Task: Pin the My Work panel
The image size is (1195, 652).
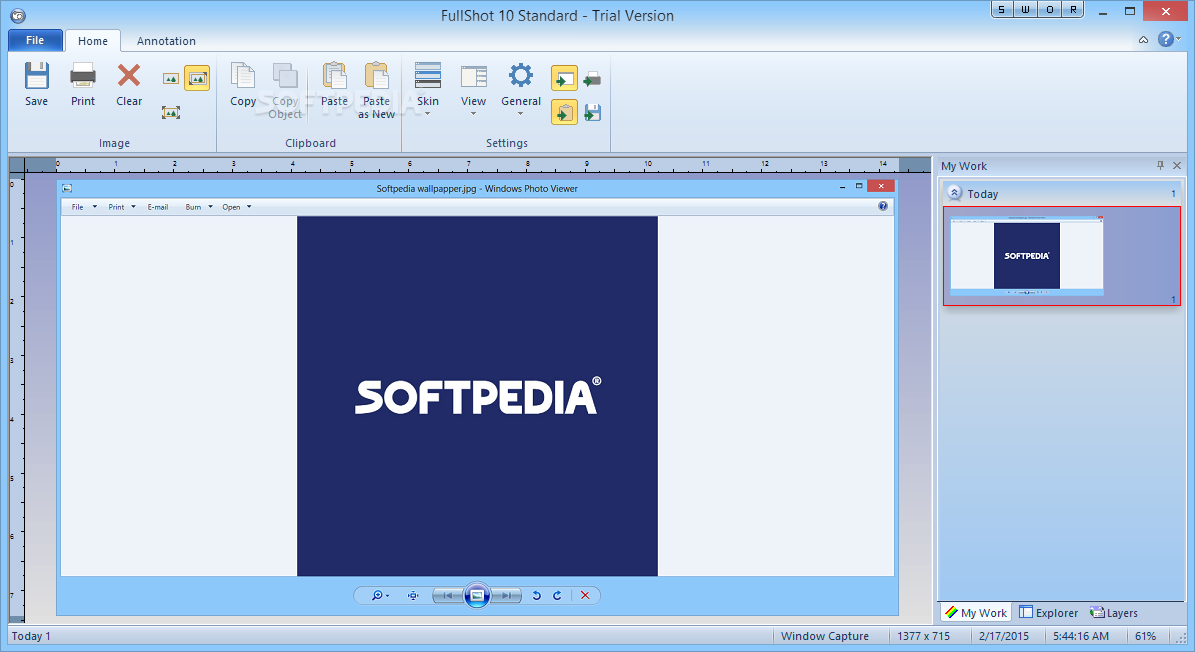Action: click(x=1160, y=165)
